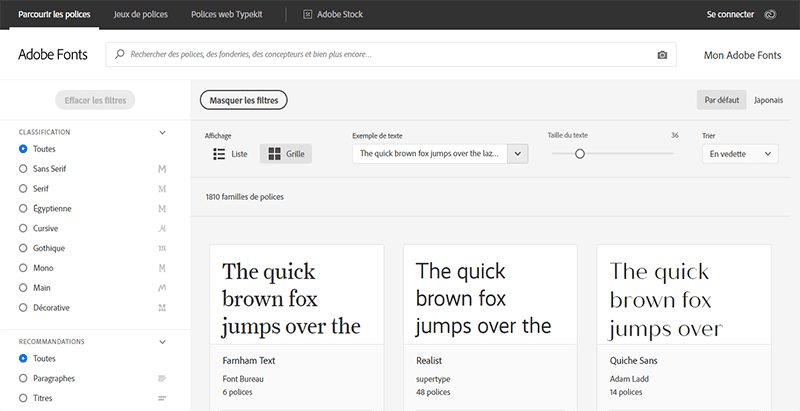800x411 pixels.
Task: Click the Gothique sample glyph icon
Action: [162, 248]
